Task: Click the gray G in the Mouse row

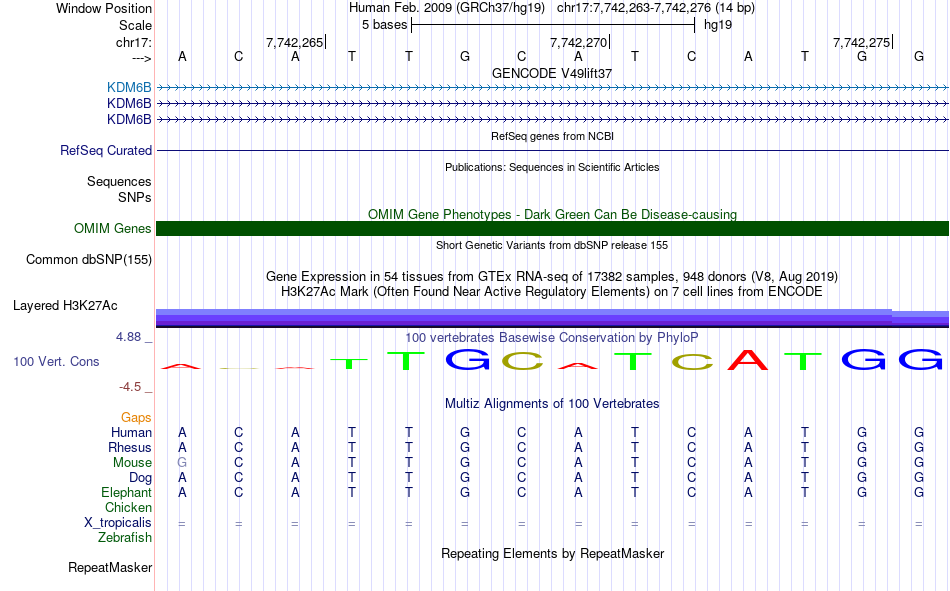Action: (x=182, y=462)
